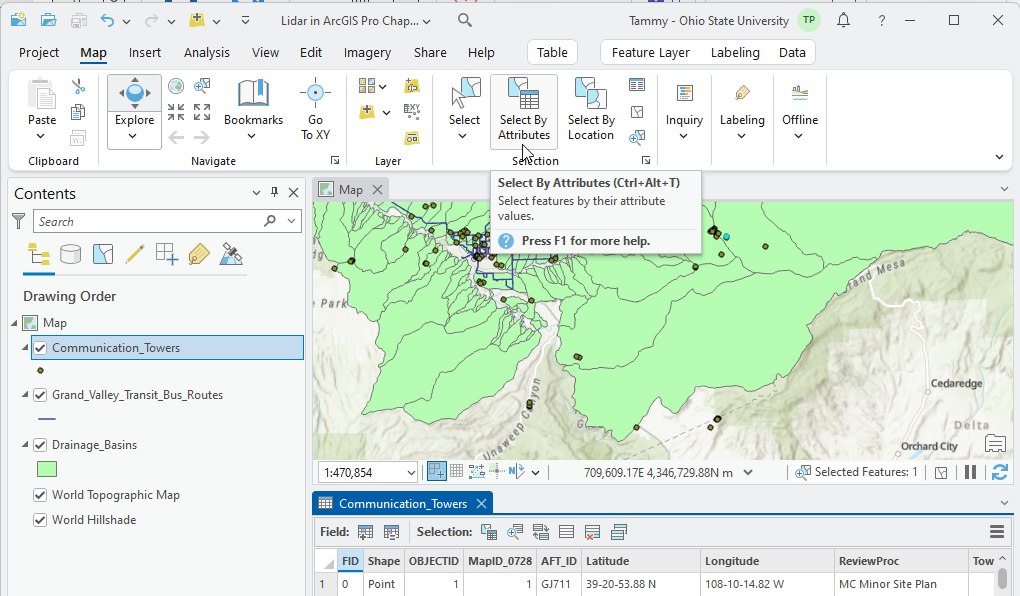The width and height of the screenshot is (1020, 596).
Task: Switch to the Analysis ribbon tab
Action: pos(207,52)
